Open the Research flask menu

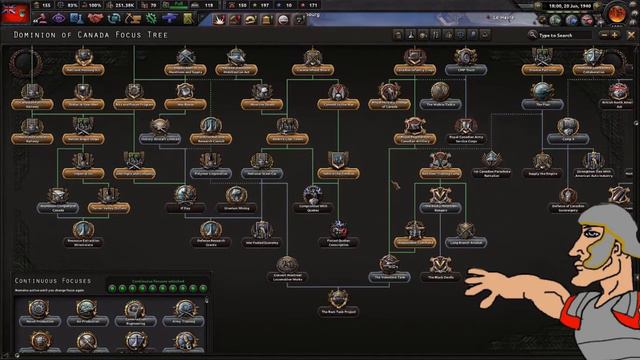76,18
